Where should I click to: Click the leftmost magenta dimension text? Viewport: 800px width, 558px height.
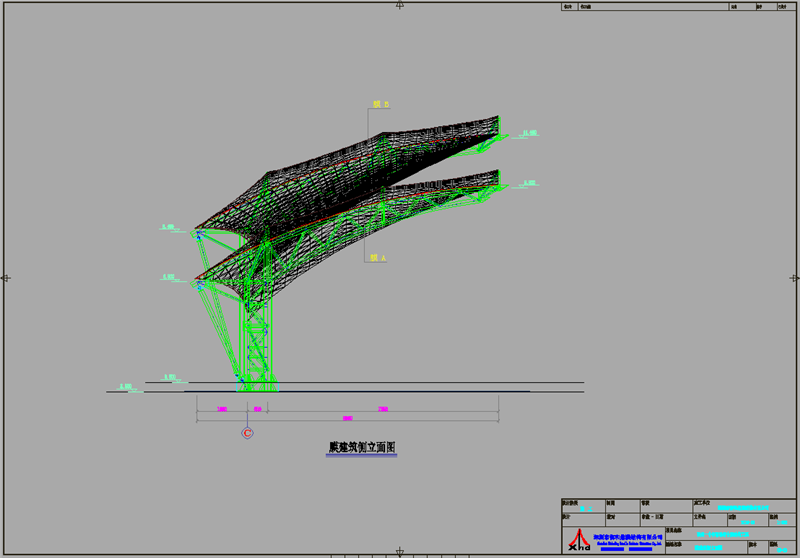click(222, 408)
